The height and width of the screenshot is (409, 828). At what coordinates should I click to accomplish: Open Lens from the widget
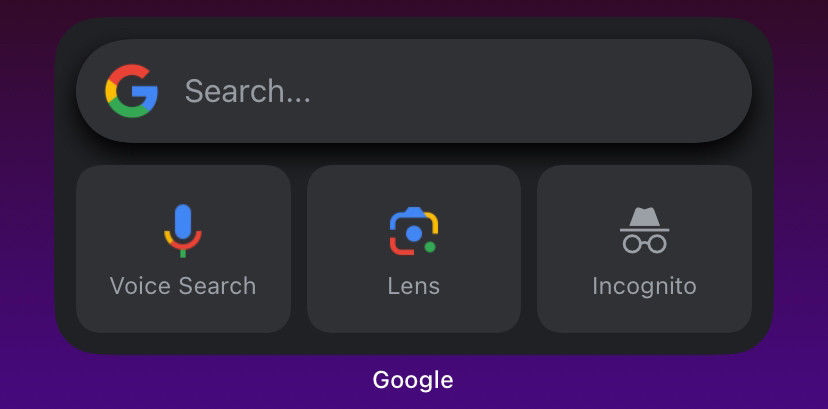pos(413,249)
